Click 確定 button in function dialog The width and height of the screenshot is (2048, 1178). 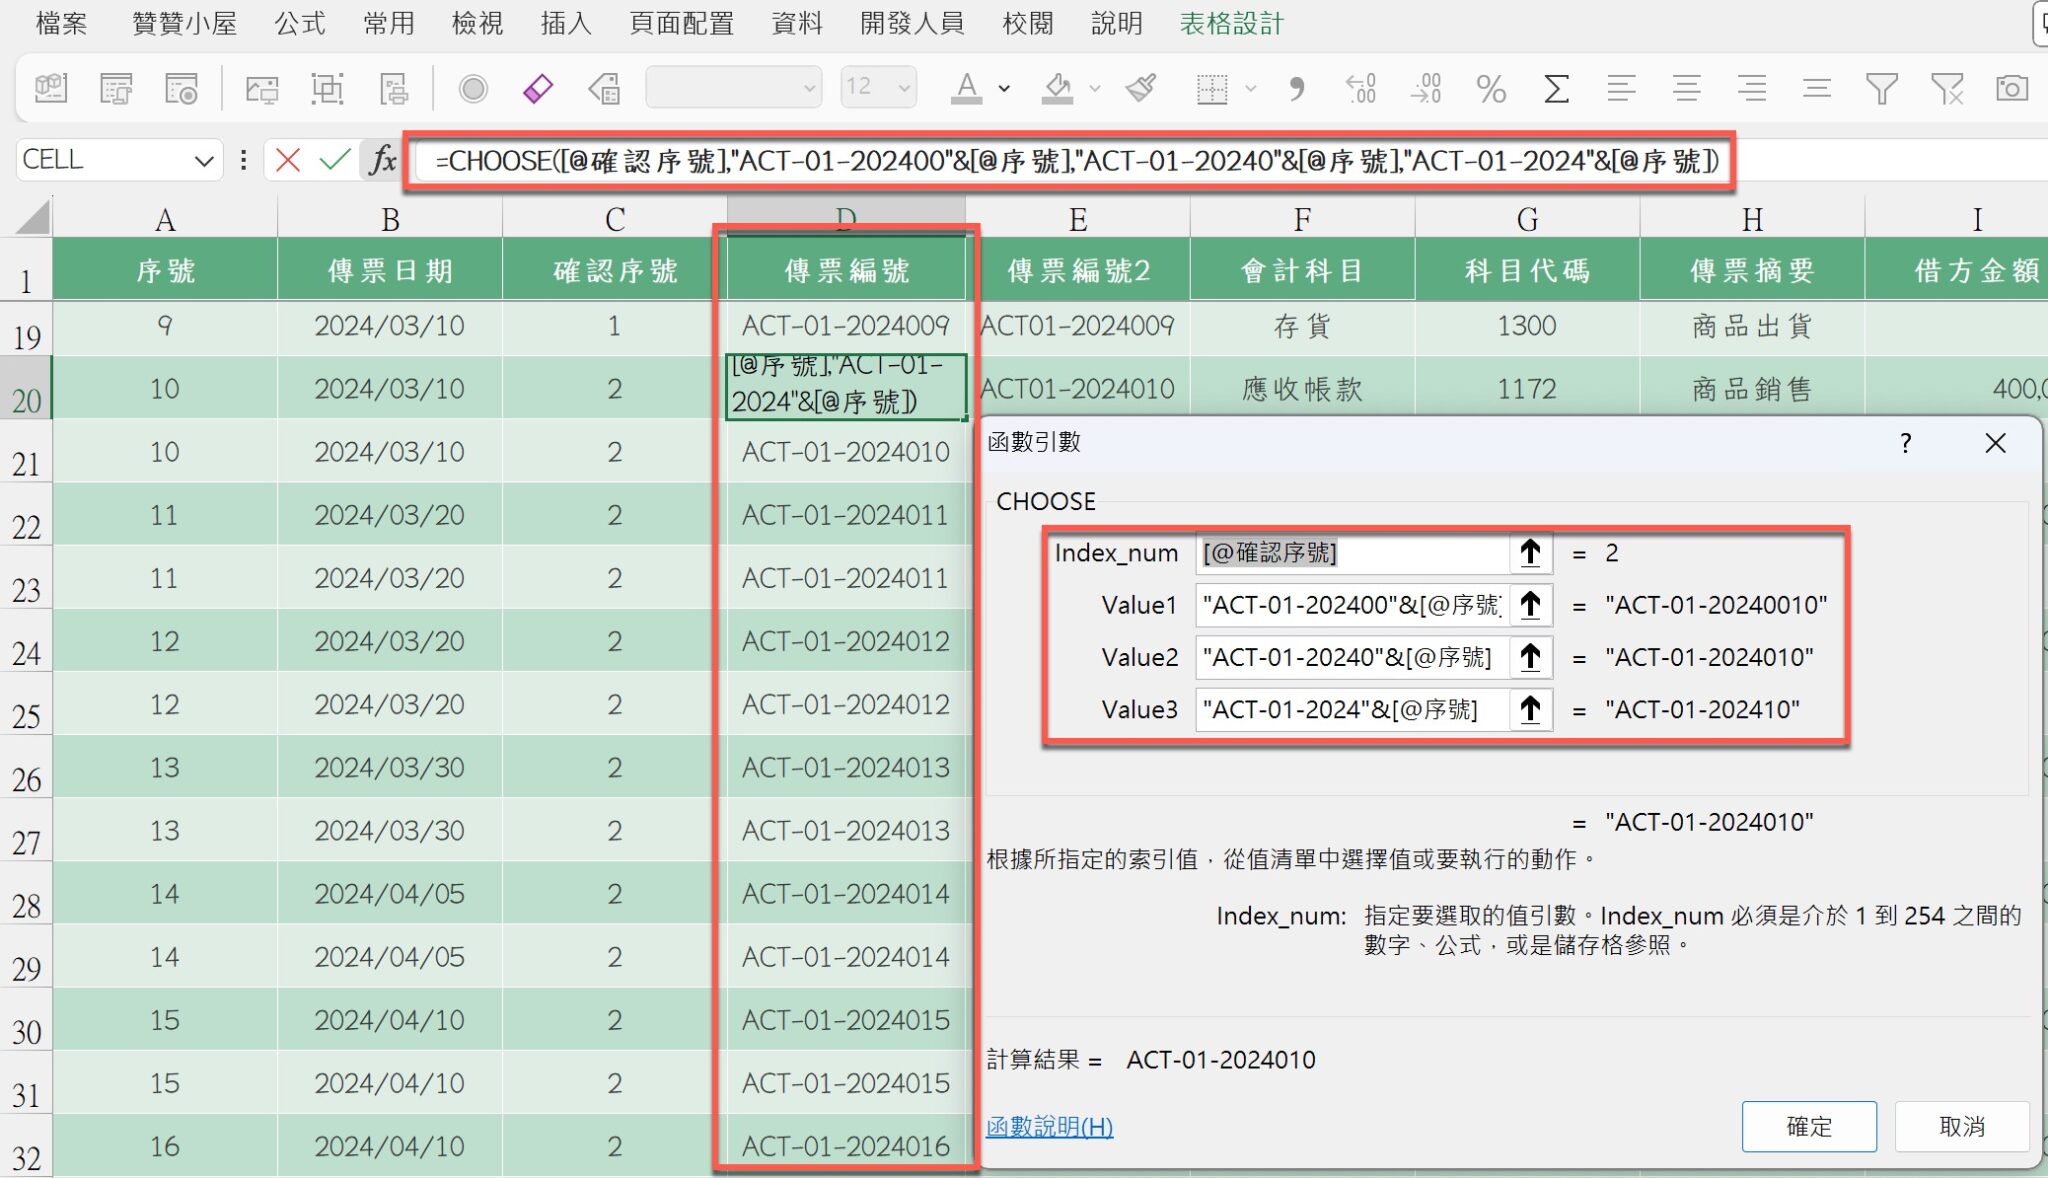click(x=1809, y=1127)
